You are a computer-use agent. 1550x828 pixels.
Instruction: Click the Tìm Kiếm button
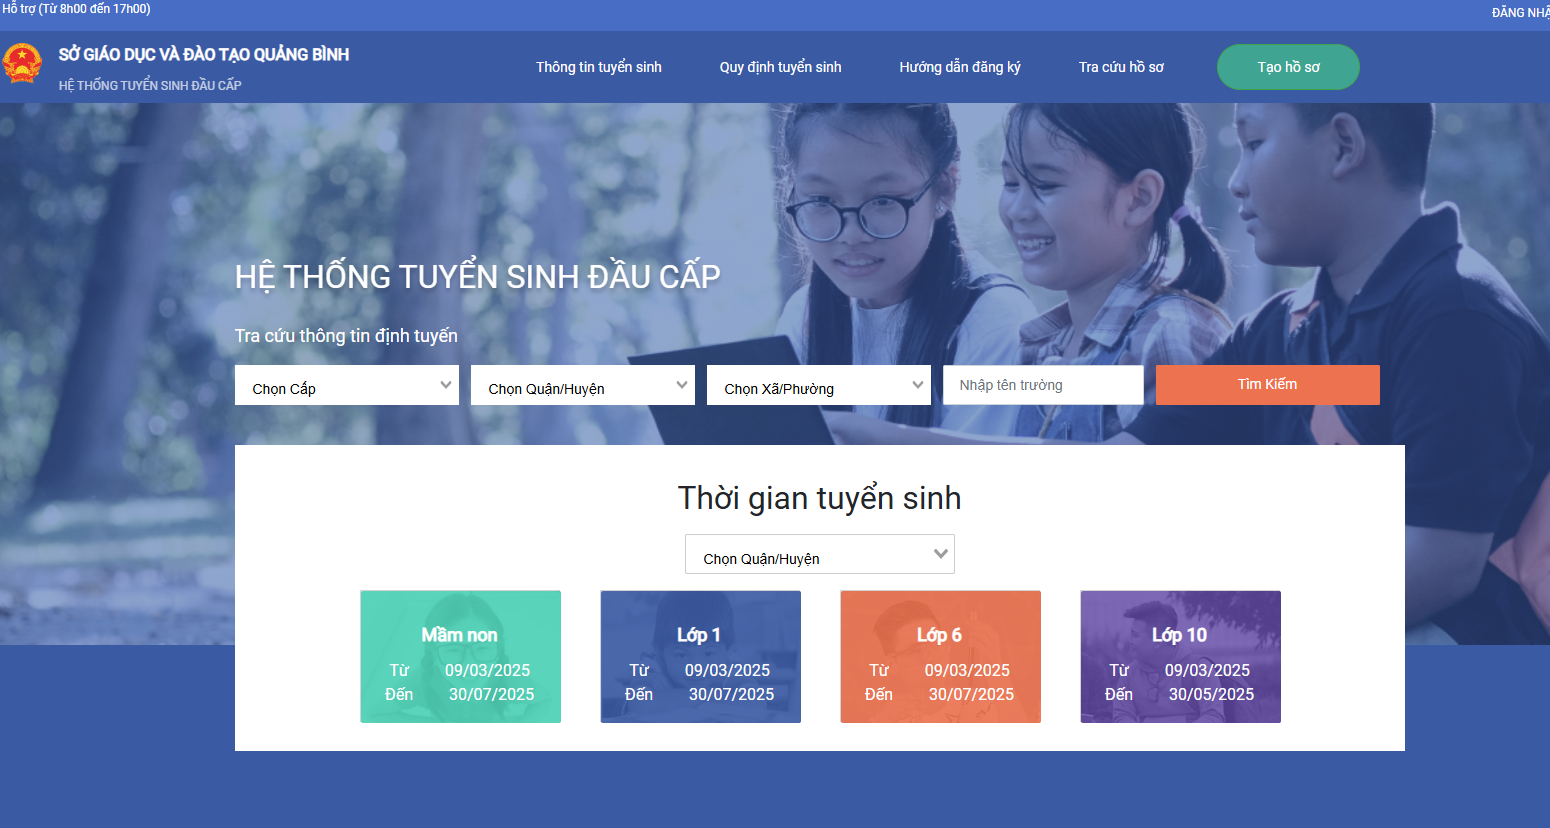(1268, 385)
